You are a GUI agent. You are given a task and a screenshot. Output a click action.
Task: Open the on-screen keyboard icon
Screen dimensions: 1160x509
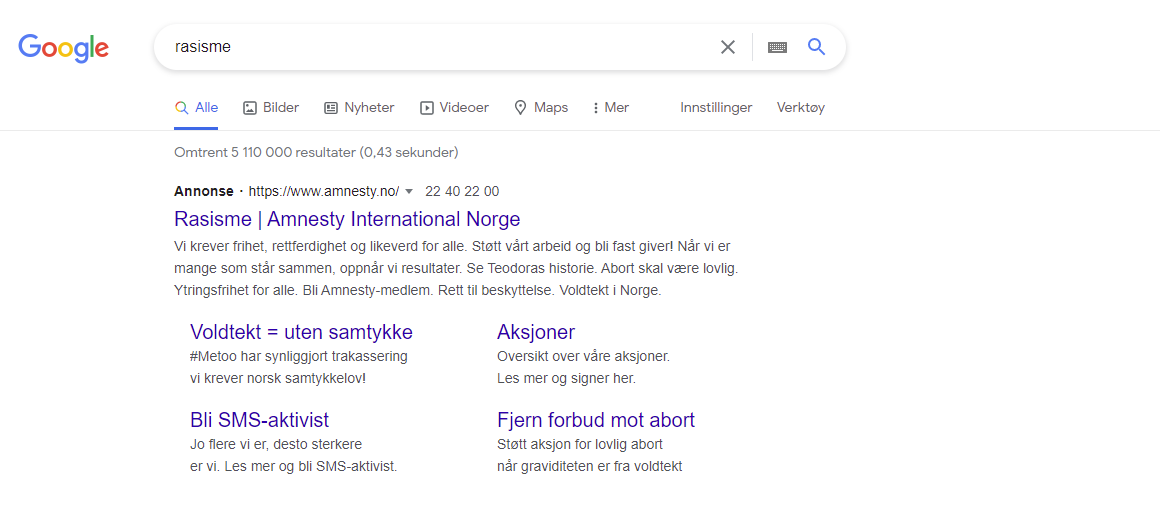pyautogui.click(x=777, y=47)
